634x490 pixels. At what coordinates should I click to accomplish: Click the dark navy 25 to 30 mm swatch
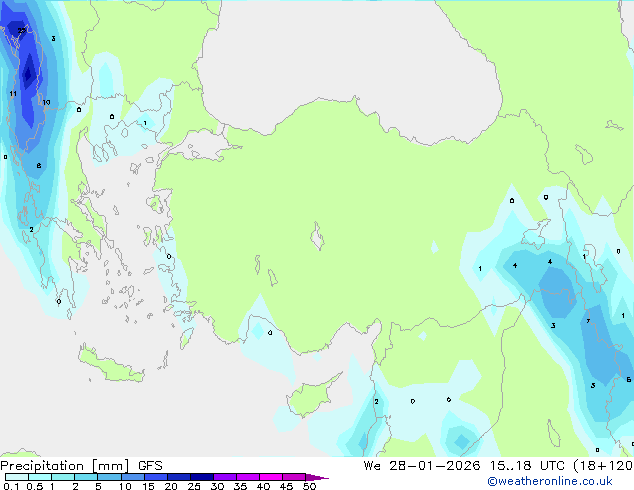coord(202,477)
